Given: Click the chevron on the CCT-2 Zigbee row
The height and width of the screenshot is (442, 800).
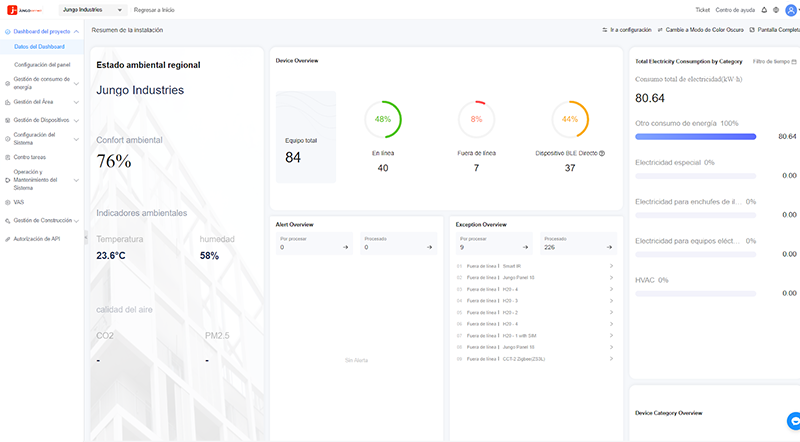Looking at the screenshot, I should click(611, 359).
